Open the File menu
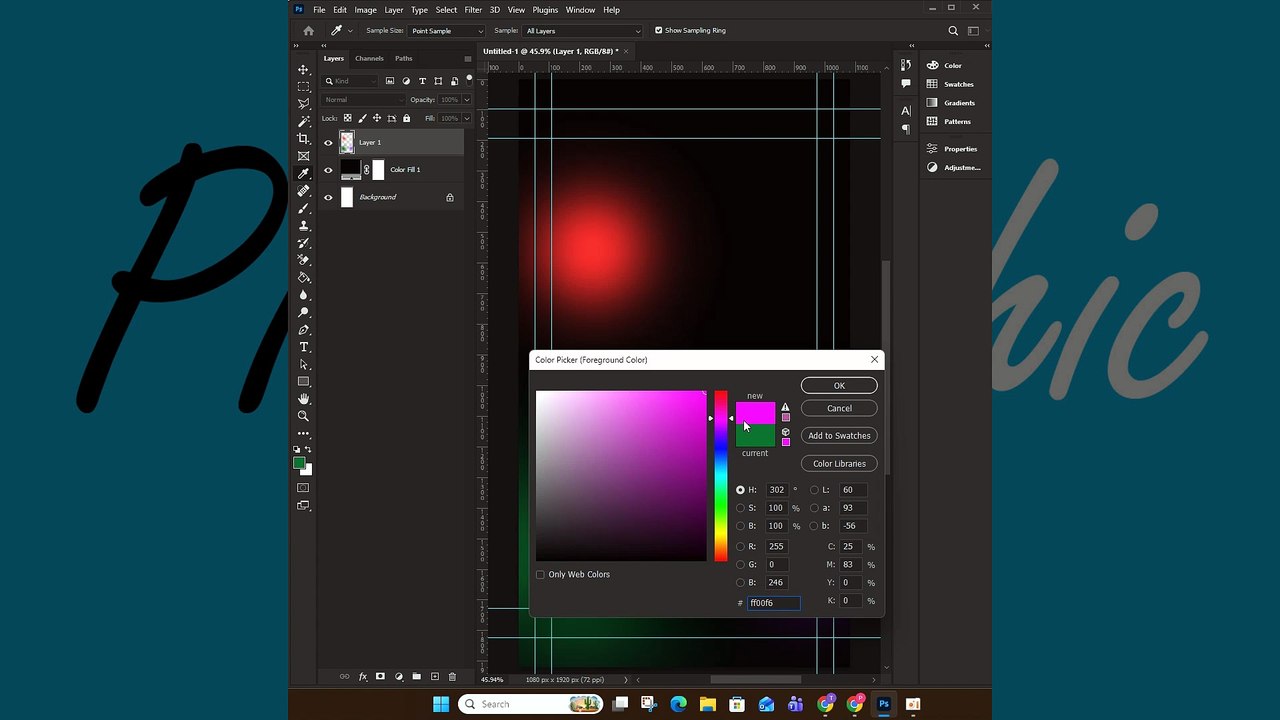Screen dimensions: 1280x720 [x=319, y=10]
